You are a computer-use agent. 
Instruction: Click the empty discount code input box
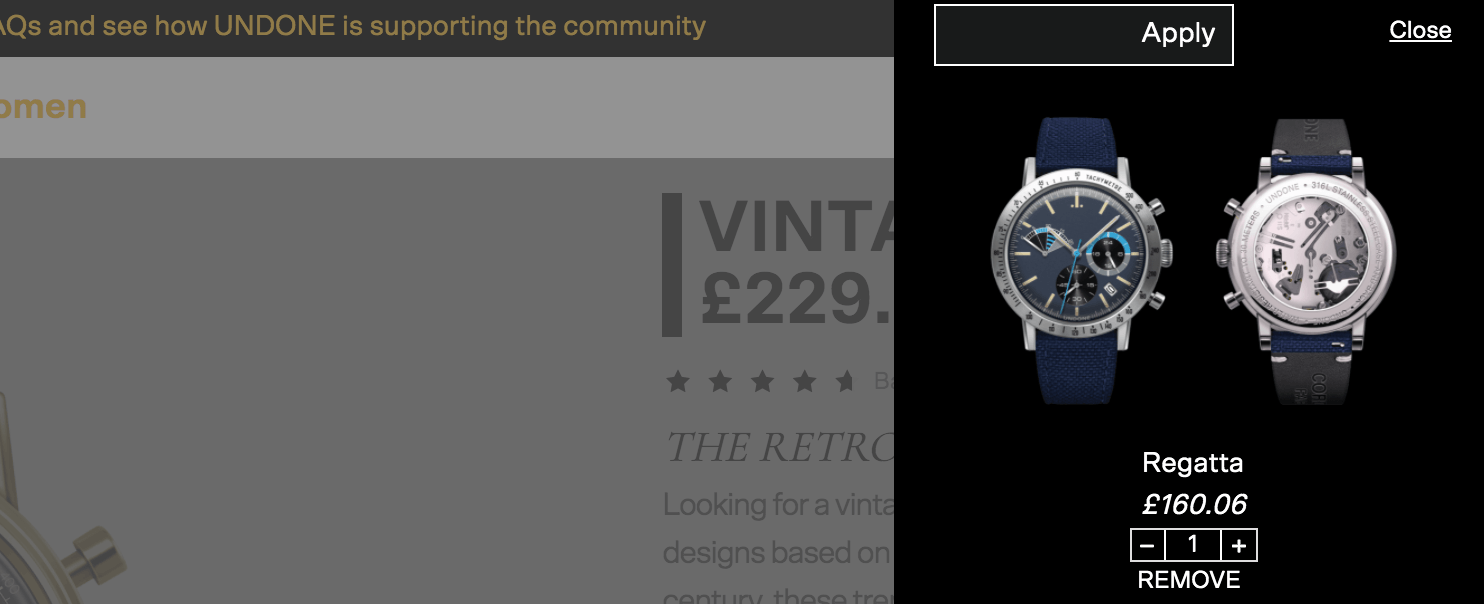(x=1035, y=35)
